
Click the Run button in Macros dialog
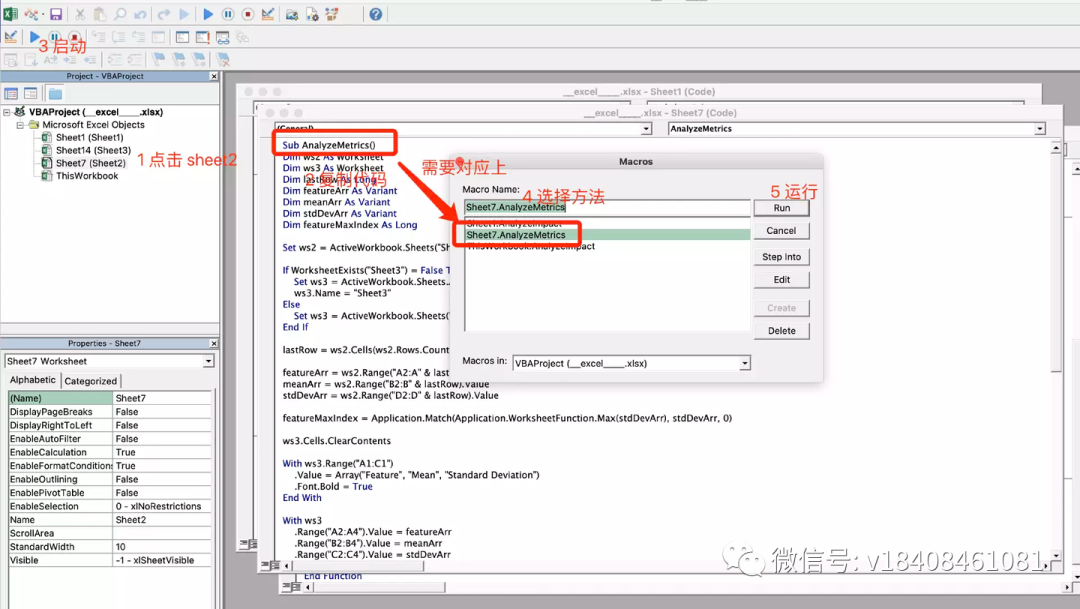(x=782, y=207)
